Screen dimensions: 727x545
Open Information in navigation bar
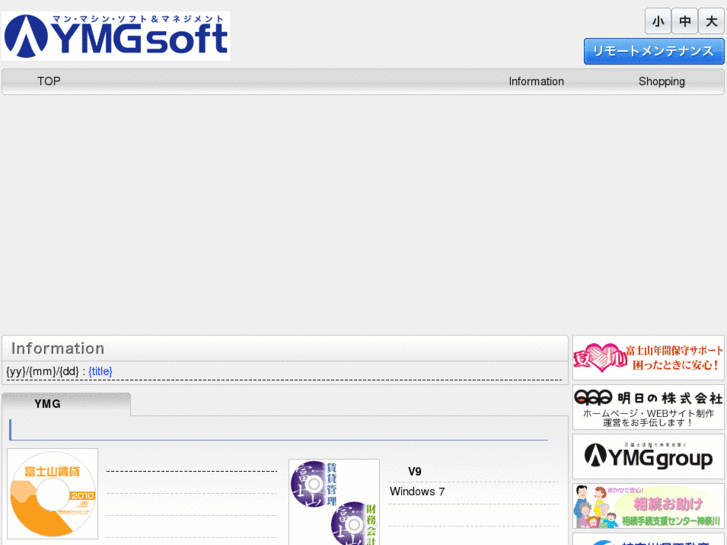(x=536, y=82)
